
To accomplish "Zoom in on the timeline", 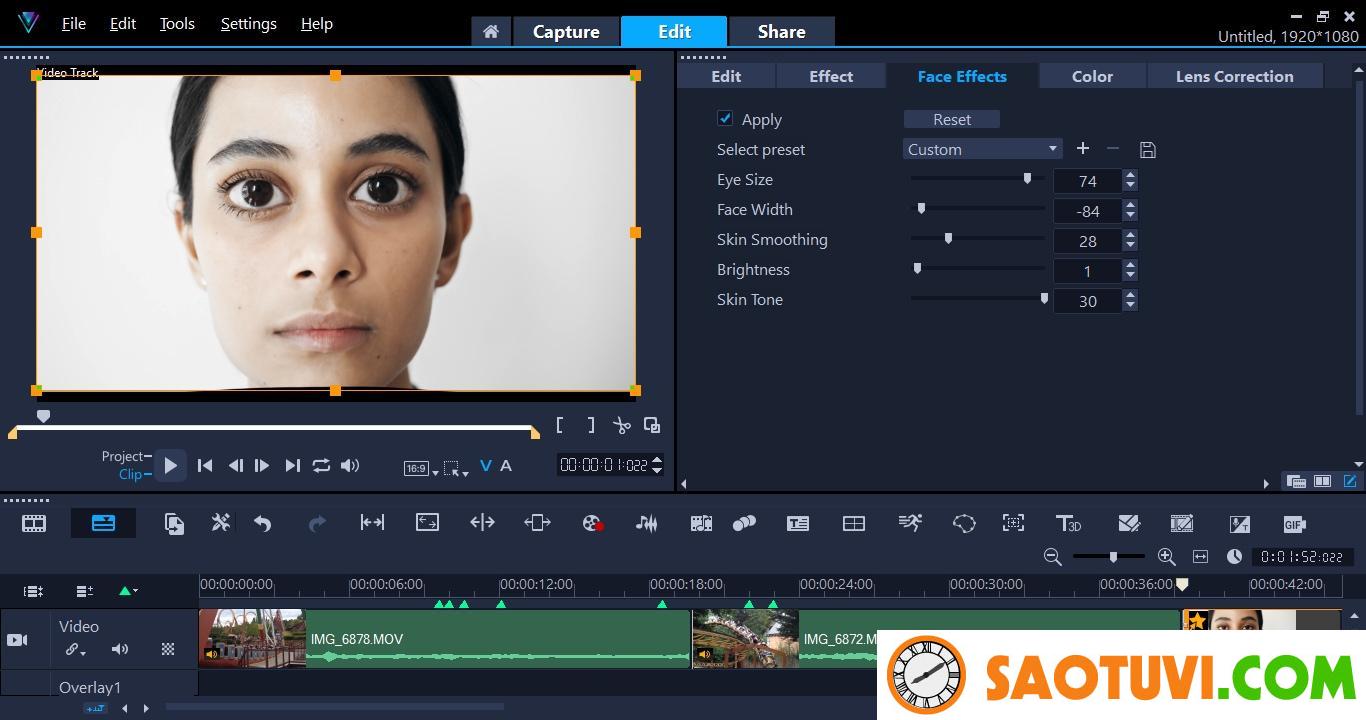I will pos(1166,557).
